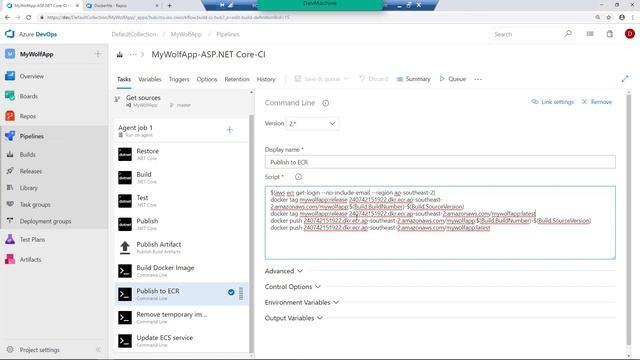This screenshot has height=360, width=640.
Task: Expand the Advanced section
Action: click(284, 271)
